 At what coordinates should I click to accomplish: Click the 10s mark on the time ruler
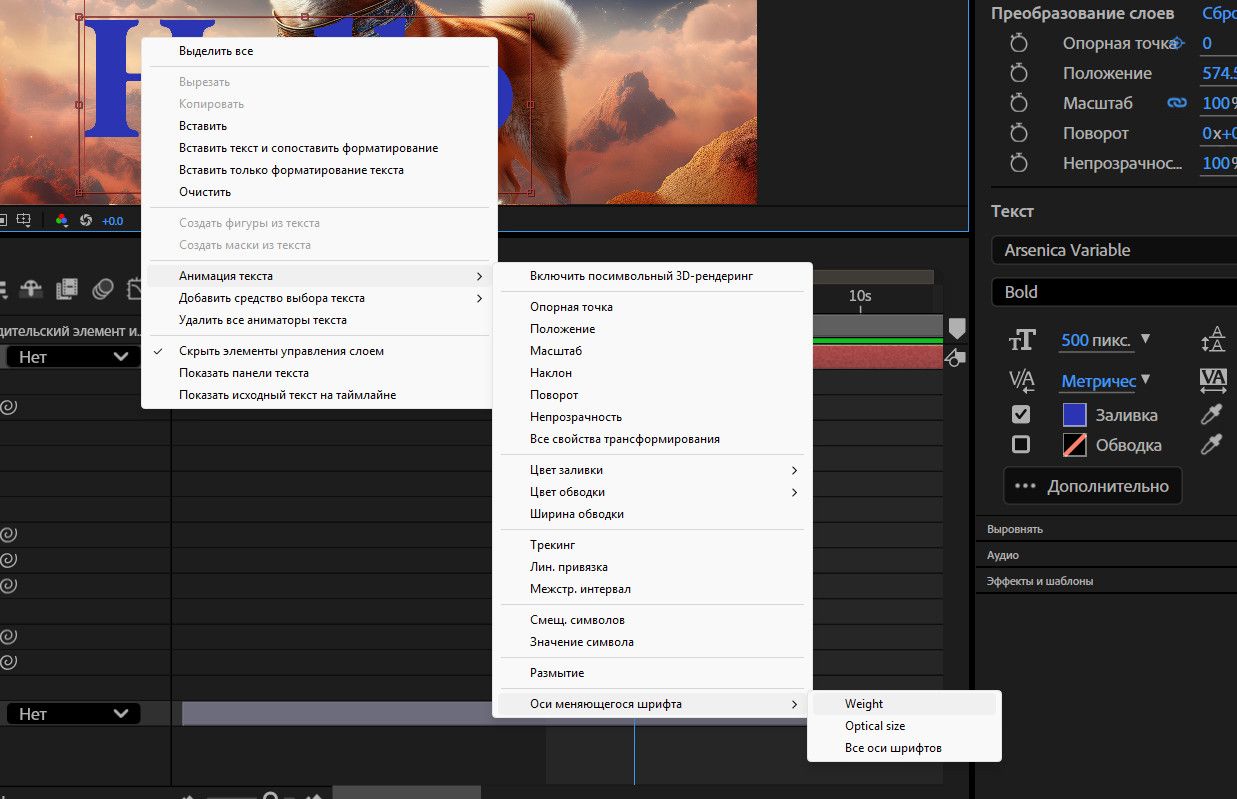coord(860,296)
